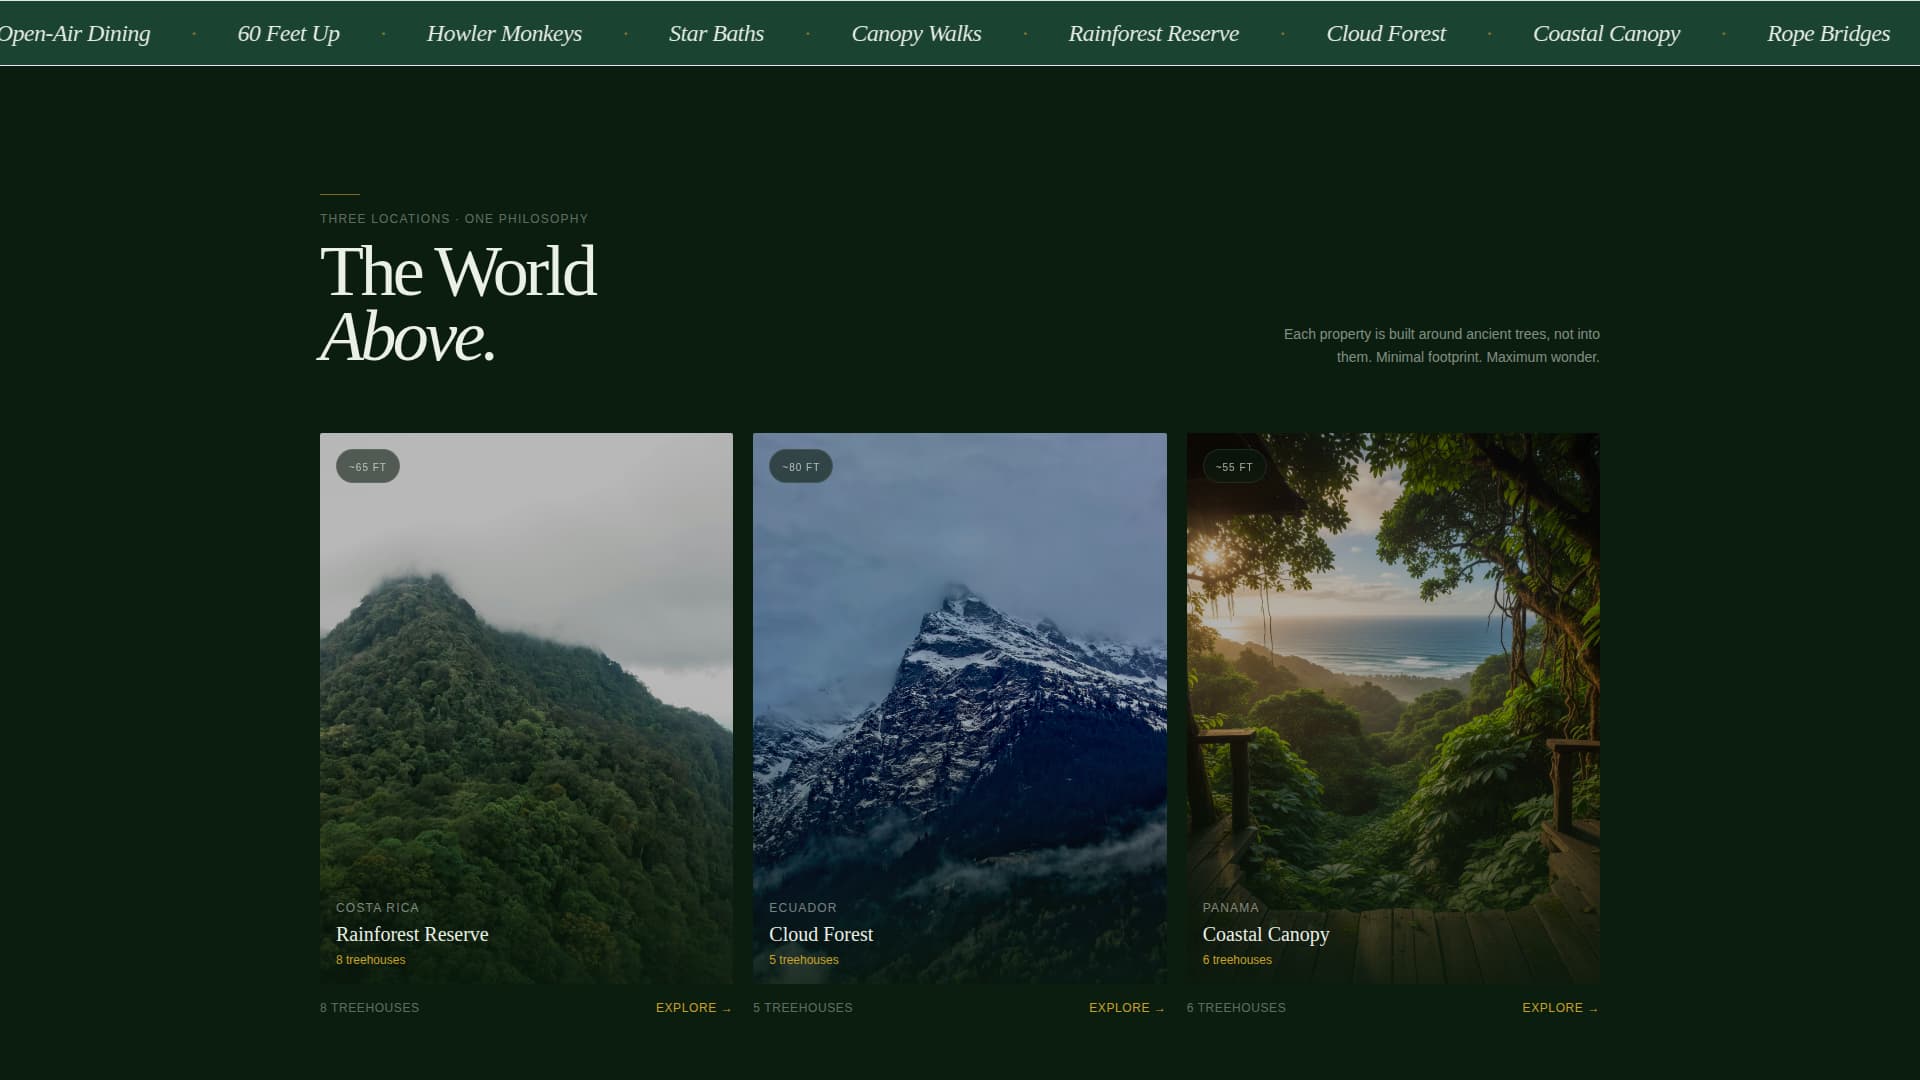Click Rainforest Reserve in the top navigation
This screenshot has height=1080, width=1920.
[1153, 33]
